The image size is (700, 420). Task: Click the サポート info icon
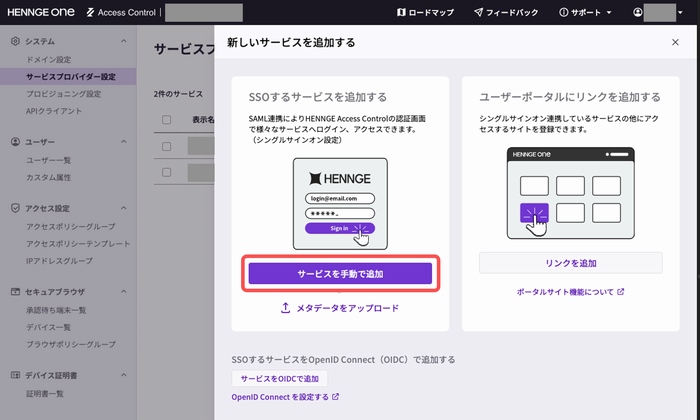(x=563, y=12)
